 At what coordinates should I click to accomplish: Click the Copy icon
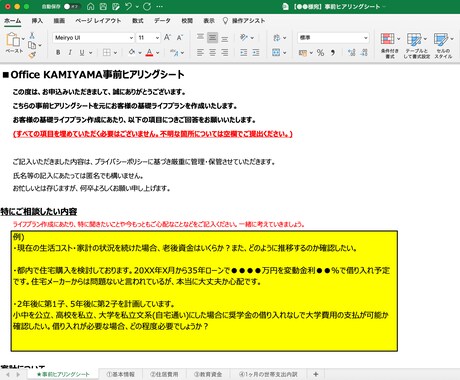tap(32, 45)
